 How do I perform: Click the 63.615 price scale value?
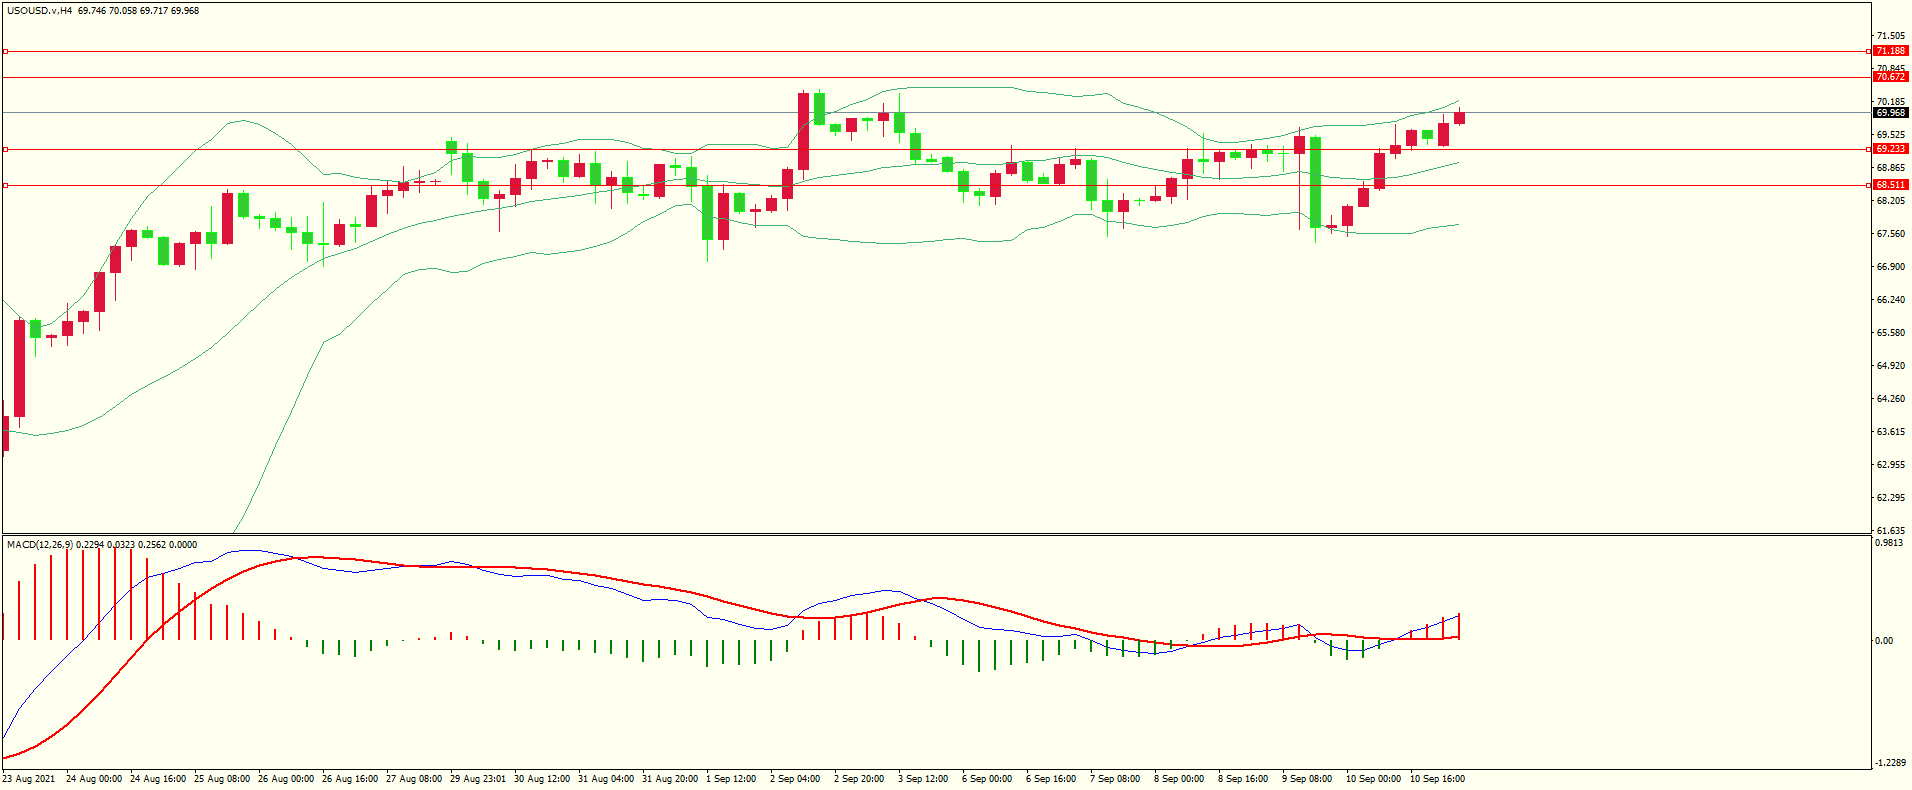tap(1891, 432)
